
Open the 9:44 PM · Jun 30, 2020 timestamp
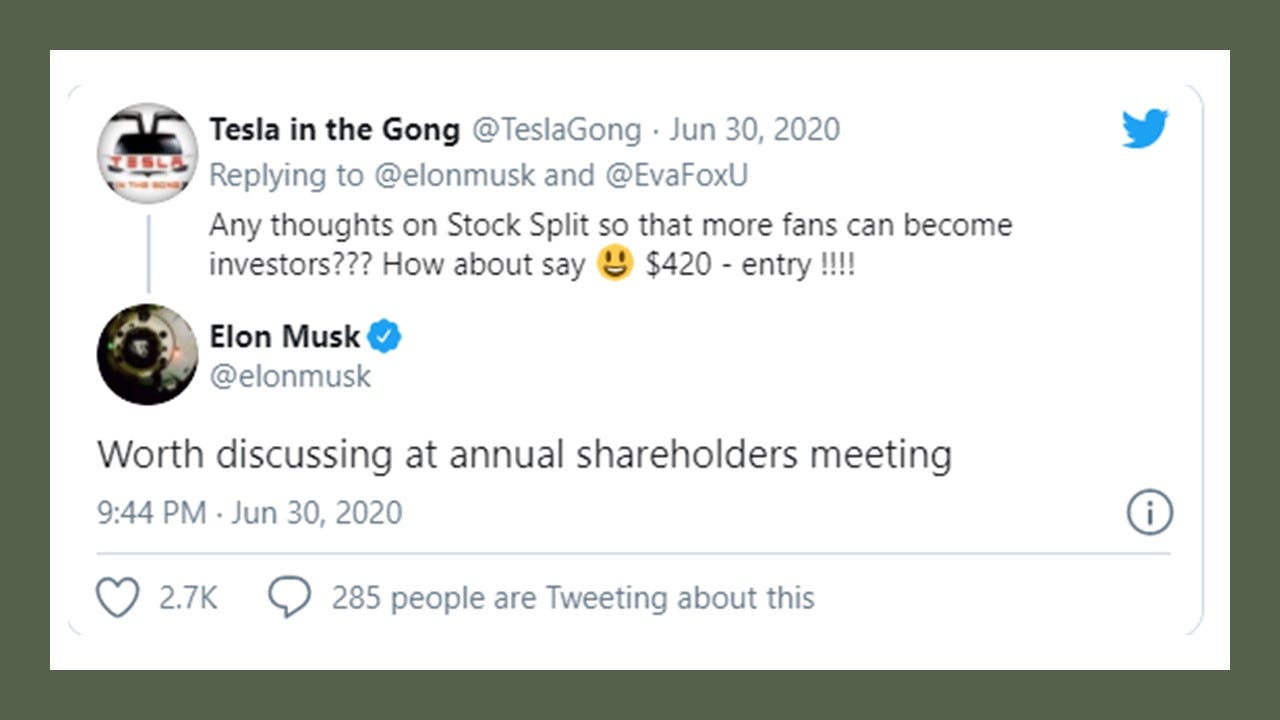pyautogui.click(x=250, y=513)
